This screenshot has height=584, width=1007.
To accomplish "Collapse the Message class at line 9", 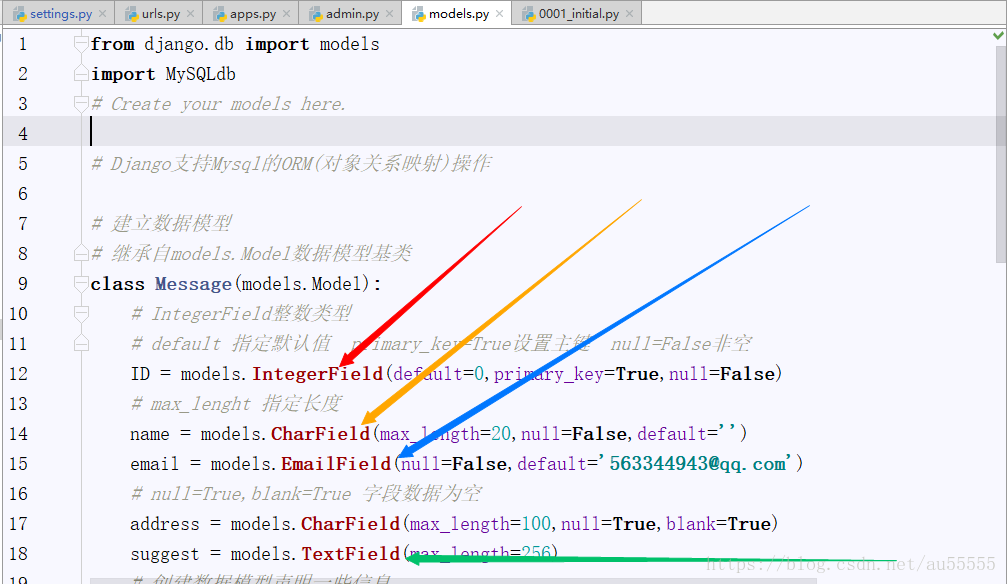I will (x=81, y=283).
